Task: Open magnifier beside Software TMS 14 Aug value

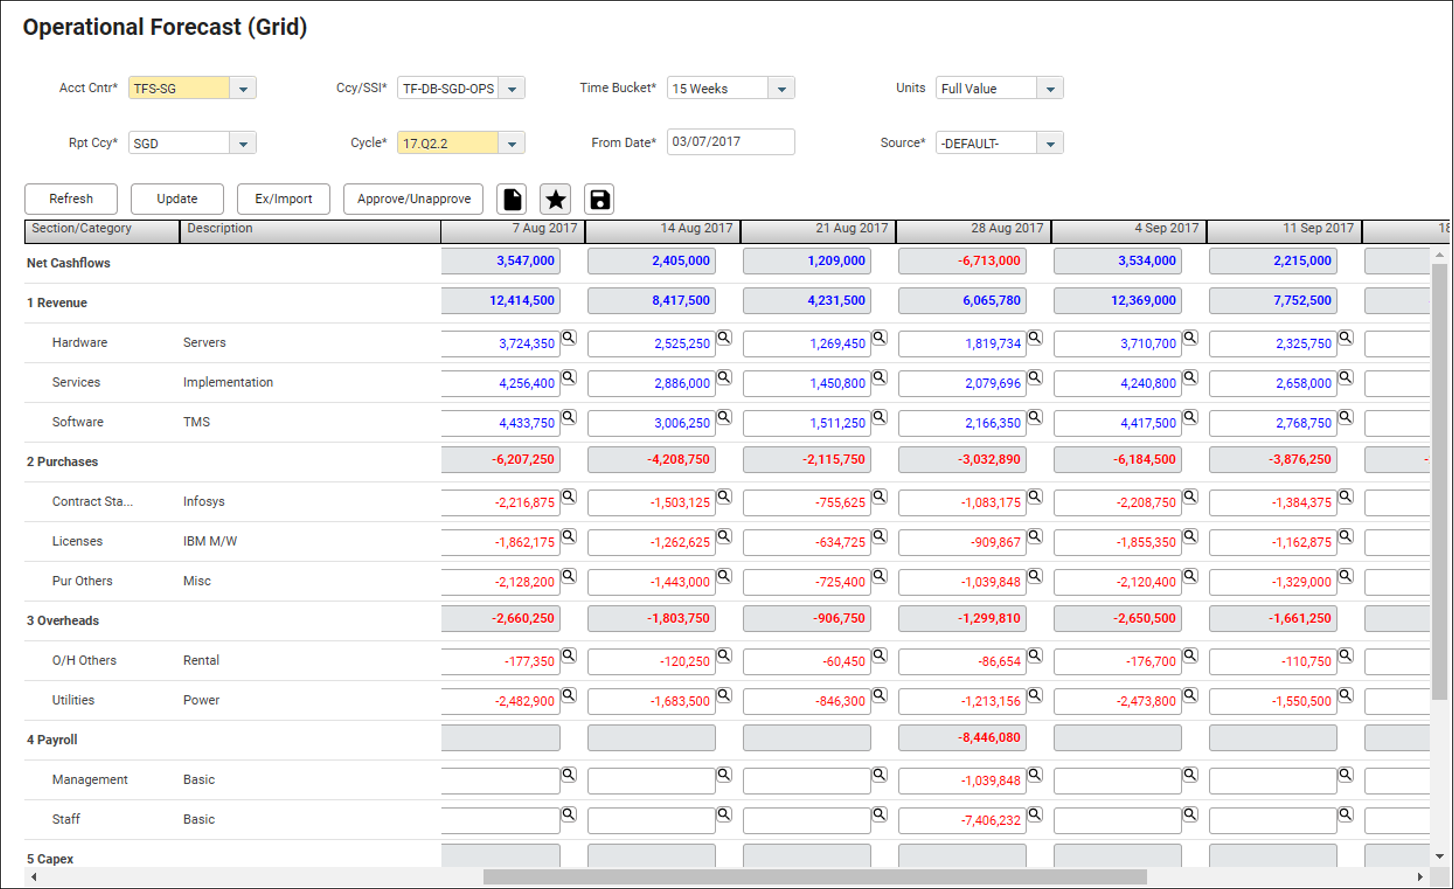Action: pyautogui.click(x=724, y=417)
